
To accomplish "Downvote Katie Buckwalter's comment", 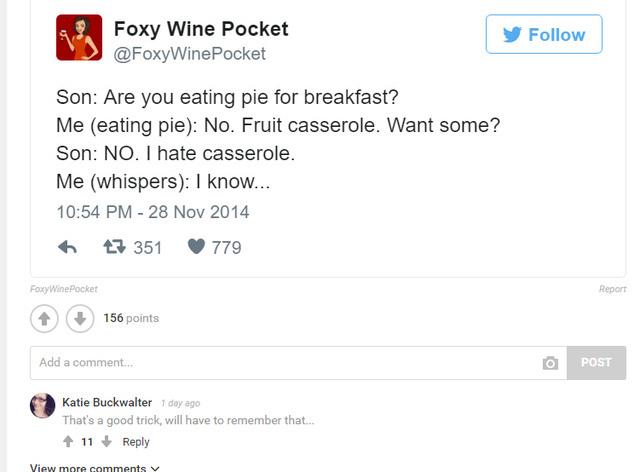I will 105,442.
